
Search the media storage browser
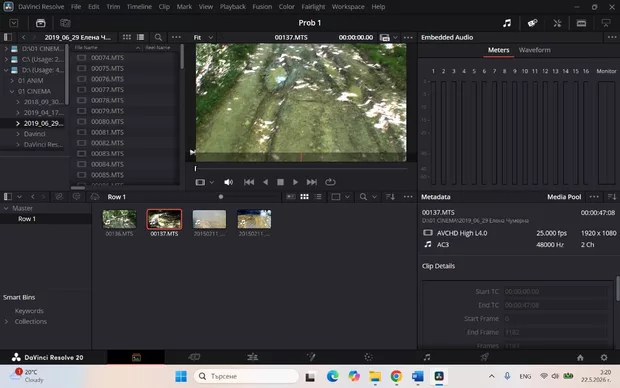click(158, 37)
